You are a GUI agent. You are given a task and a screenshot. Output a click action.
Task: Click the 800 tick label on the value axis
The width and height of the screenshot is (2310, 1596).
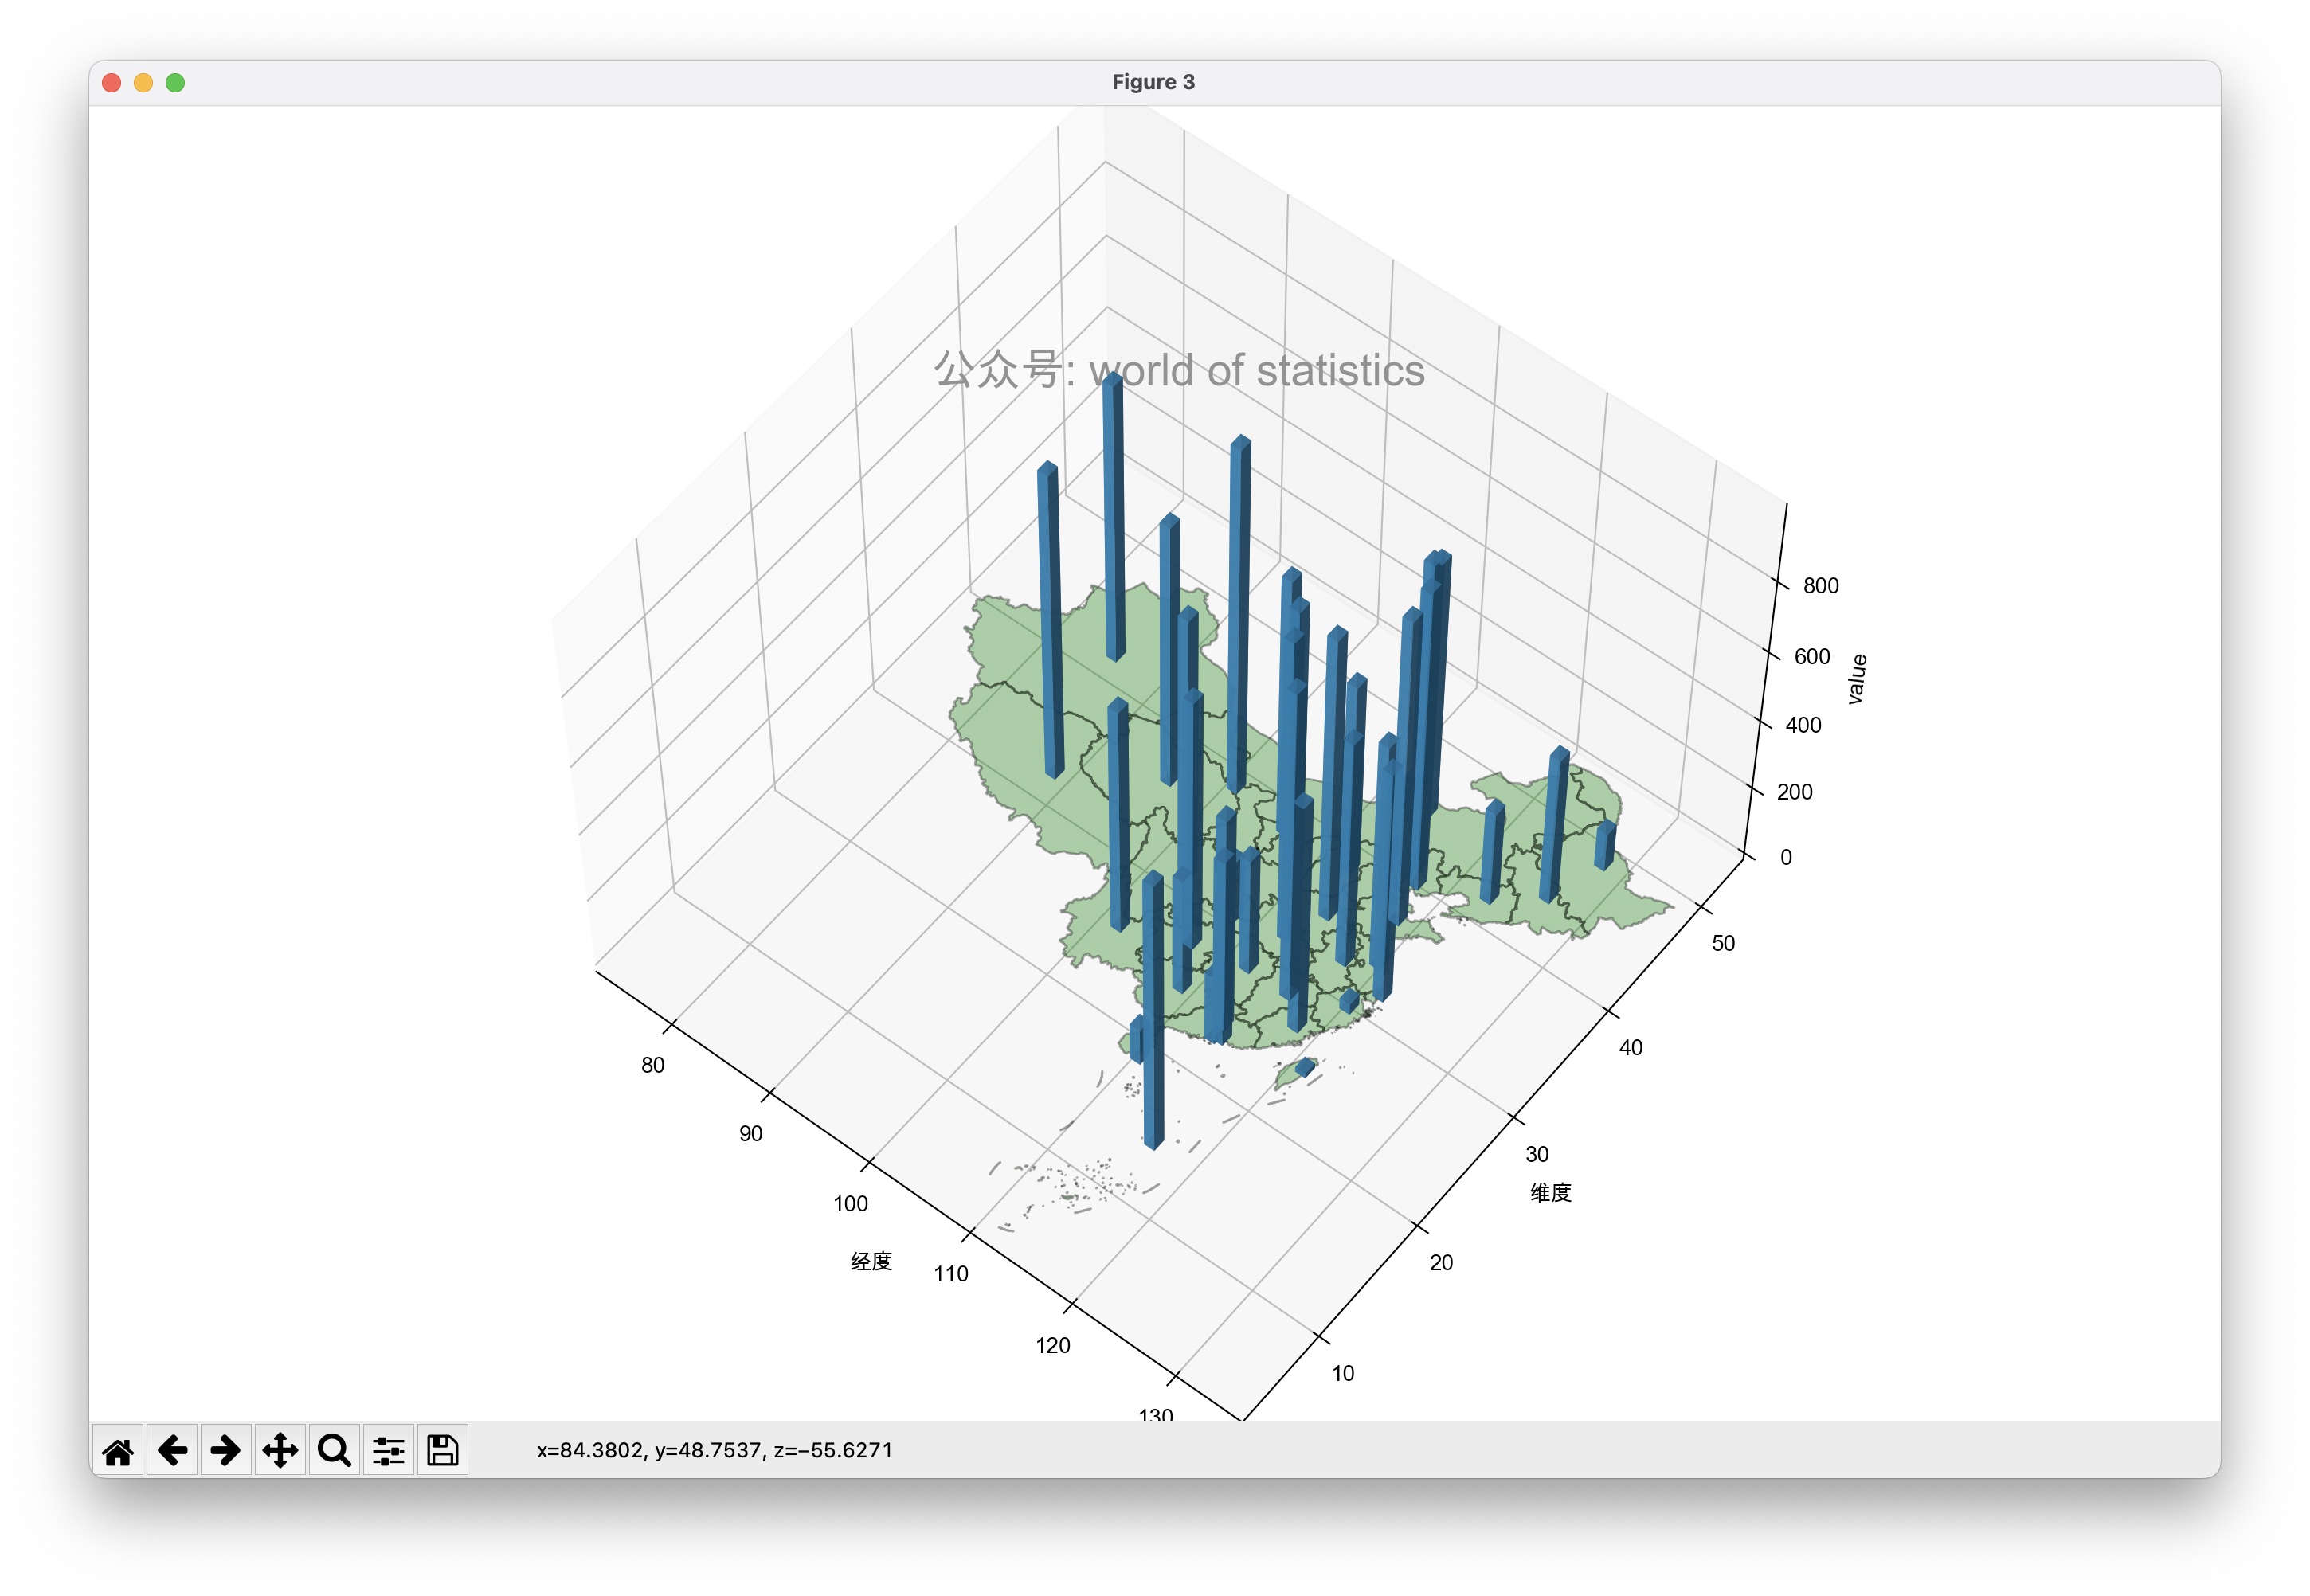(1820, 586)
